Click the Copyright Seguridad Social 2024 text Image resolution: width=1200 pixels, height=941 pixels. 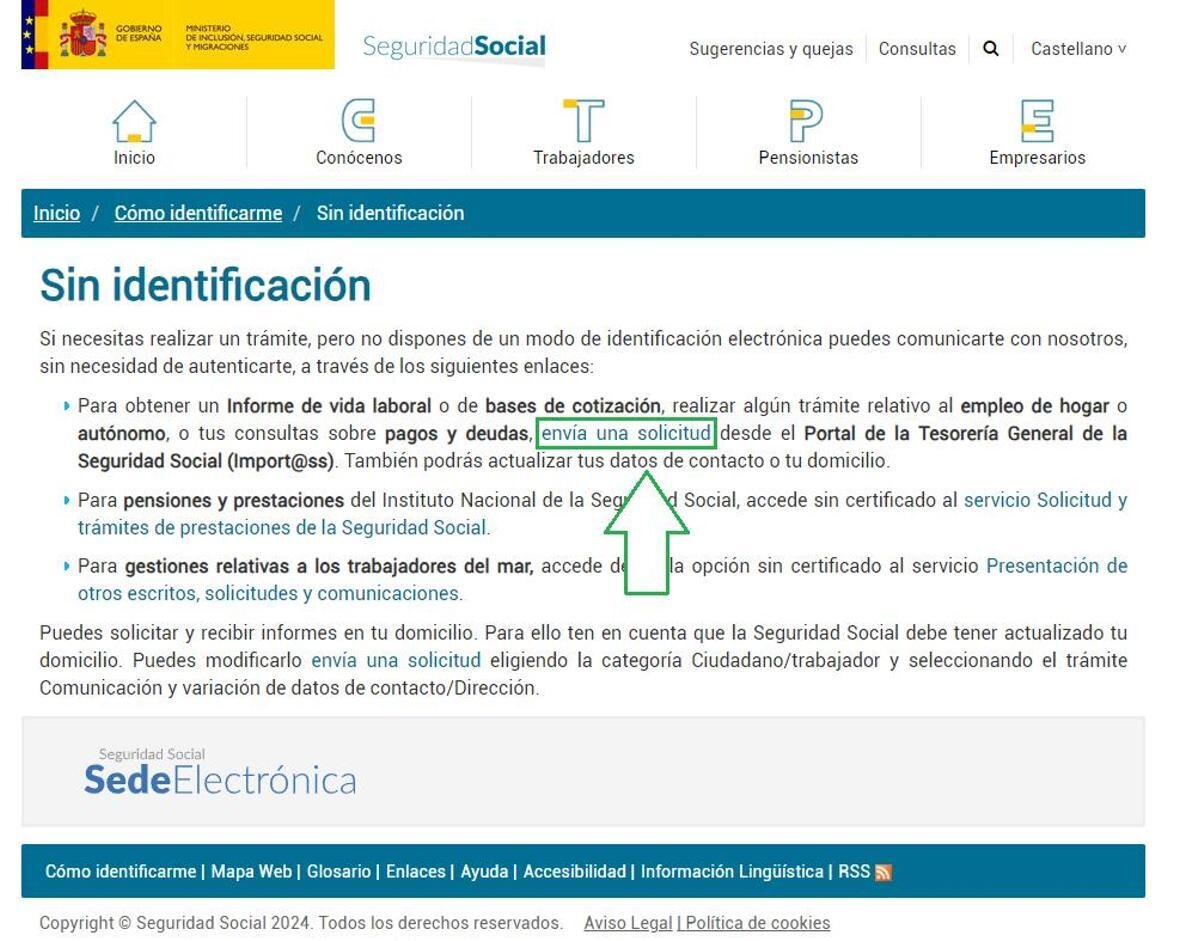(301, 922)
